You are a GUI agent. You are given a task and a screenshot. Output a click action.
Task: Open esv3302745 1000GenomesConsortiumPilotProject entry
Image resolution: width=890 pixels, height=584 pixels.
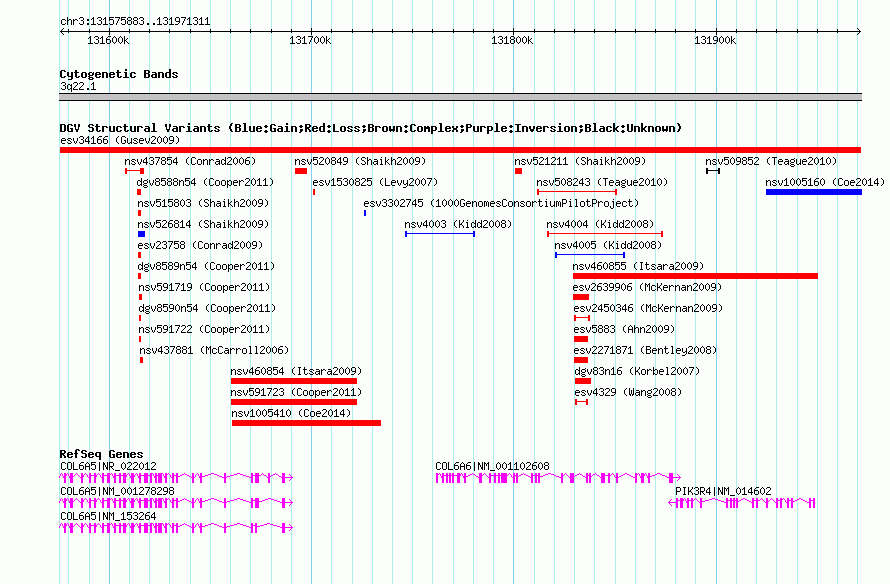[x=501, y=203]
